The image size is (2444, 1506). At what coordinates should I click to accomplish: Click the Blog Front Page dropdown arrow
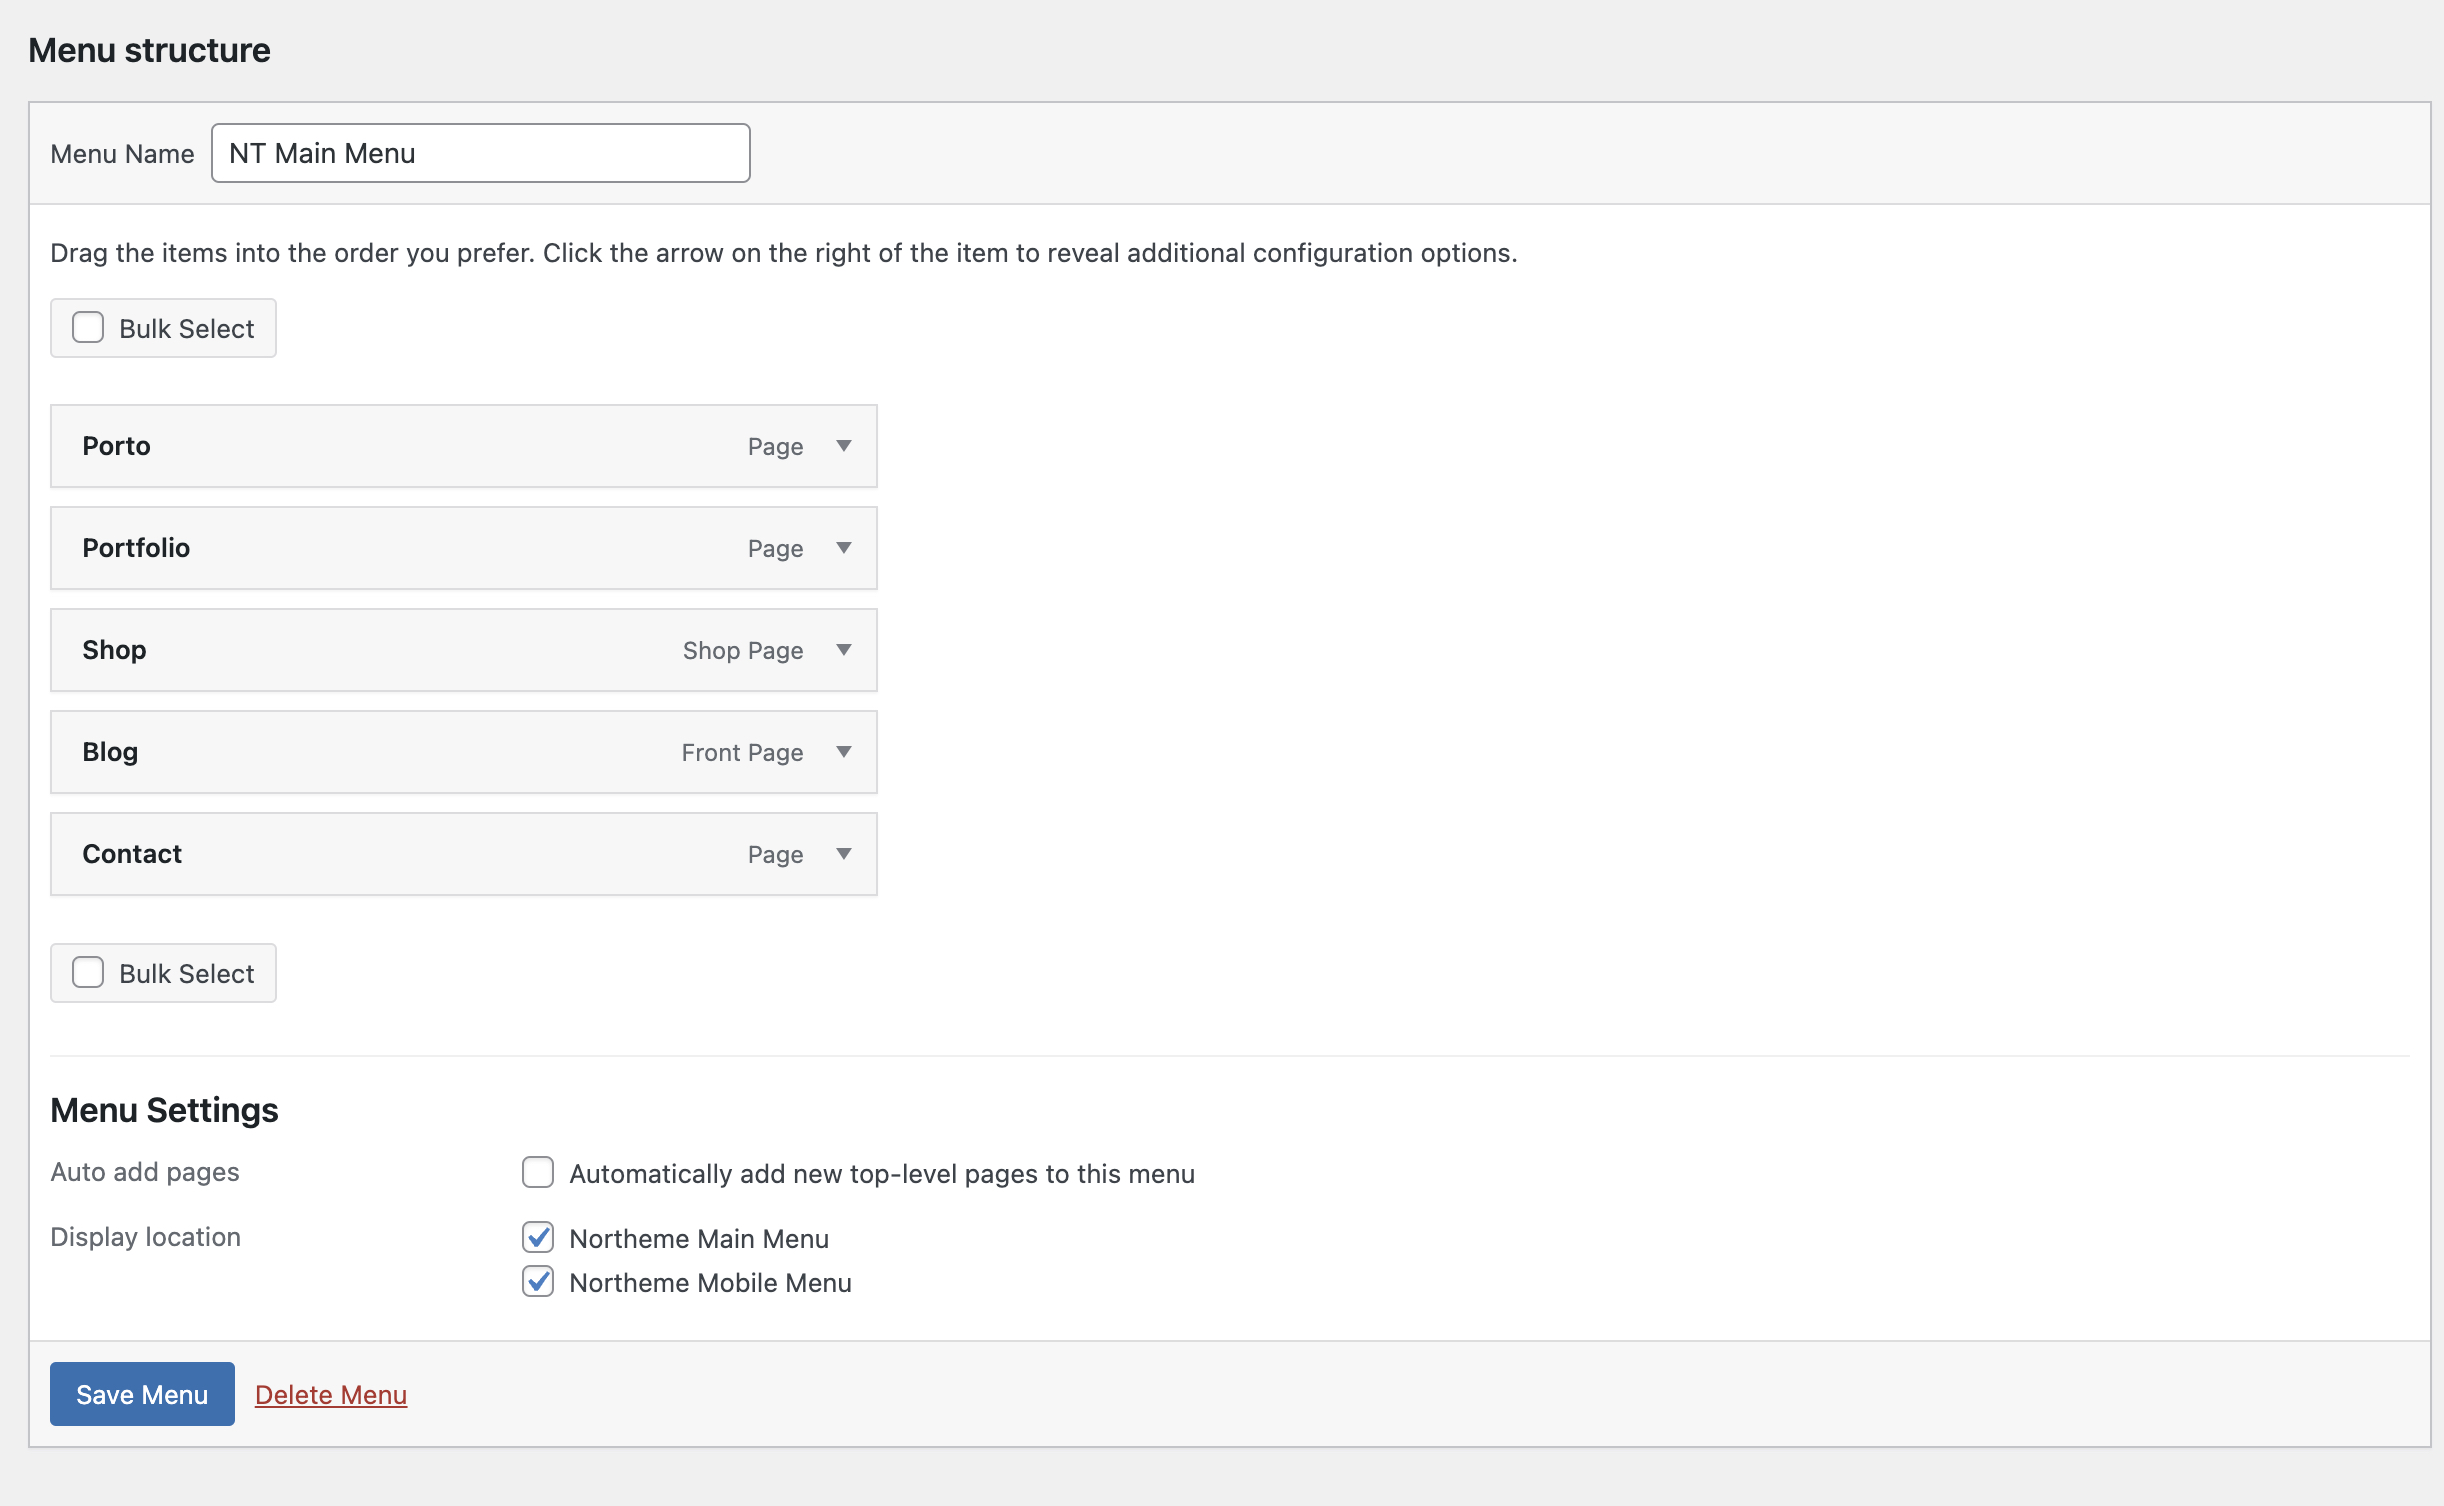pos(843,752)
